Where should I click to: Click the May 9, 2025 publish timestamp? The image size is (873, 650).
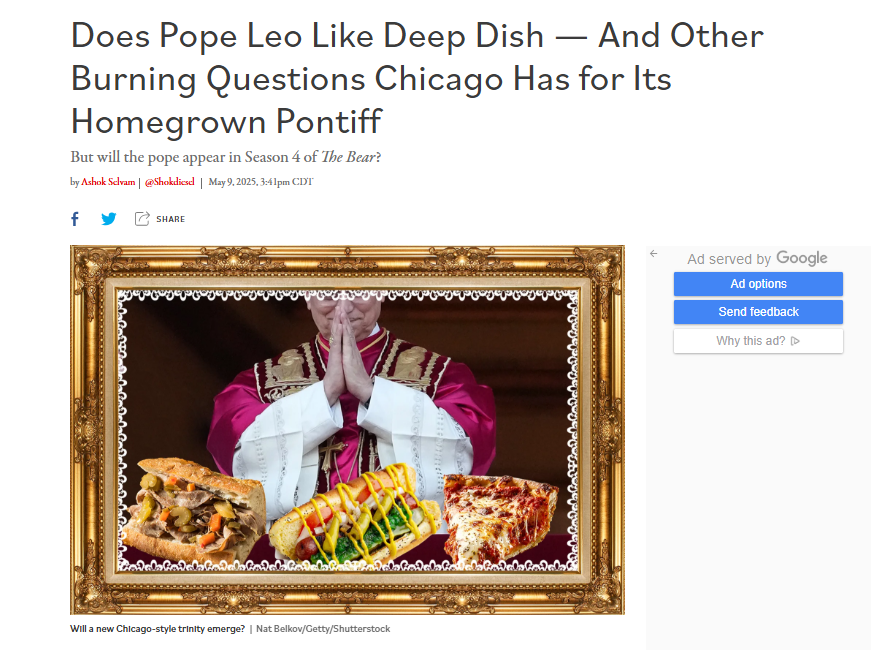tap(261, 182)
